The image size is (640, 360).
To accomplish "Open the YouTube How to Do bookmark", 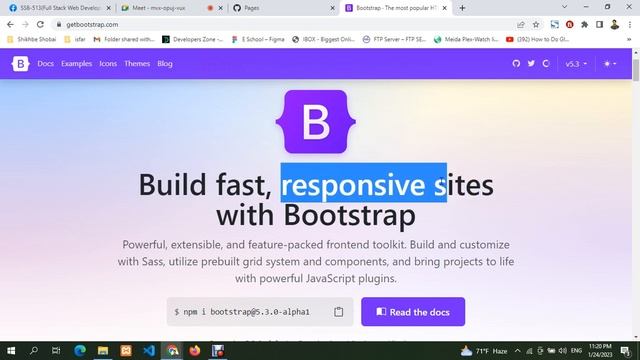I will pos(538,40).
